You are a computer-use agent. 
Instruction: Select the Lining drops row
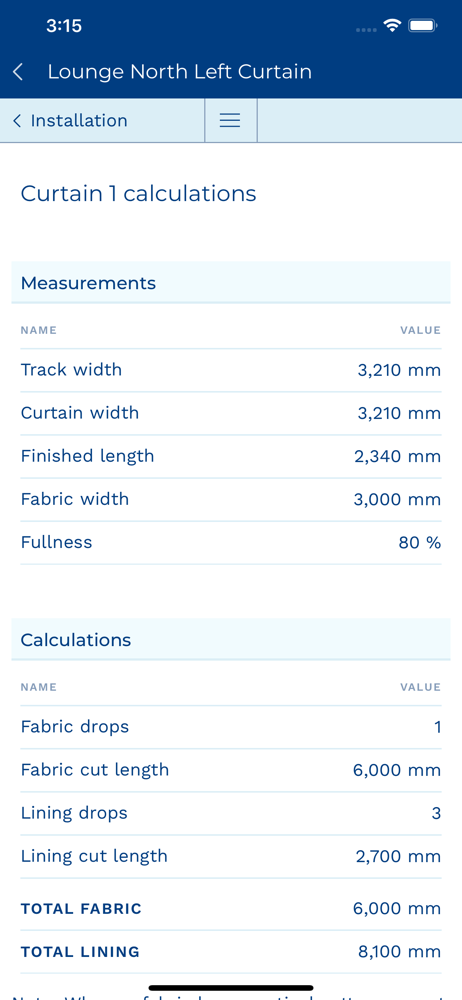pos(230,813)
